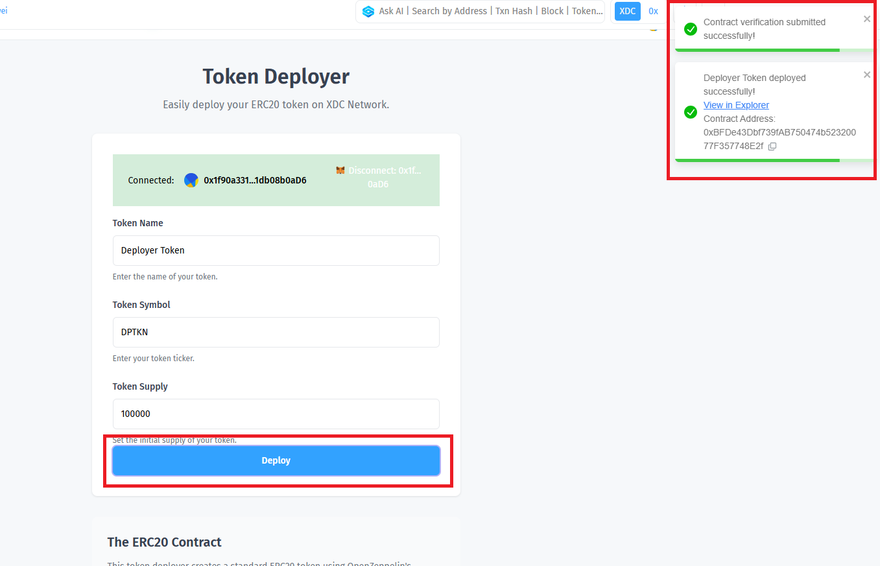Focus the Ask AI search bar
880x566 pixels.
(490, 11)
